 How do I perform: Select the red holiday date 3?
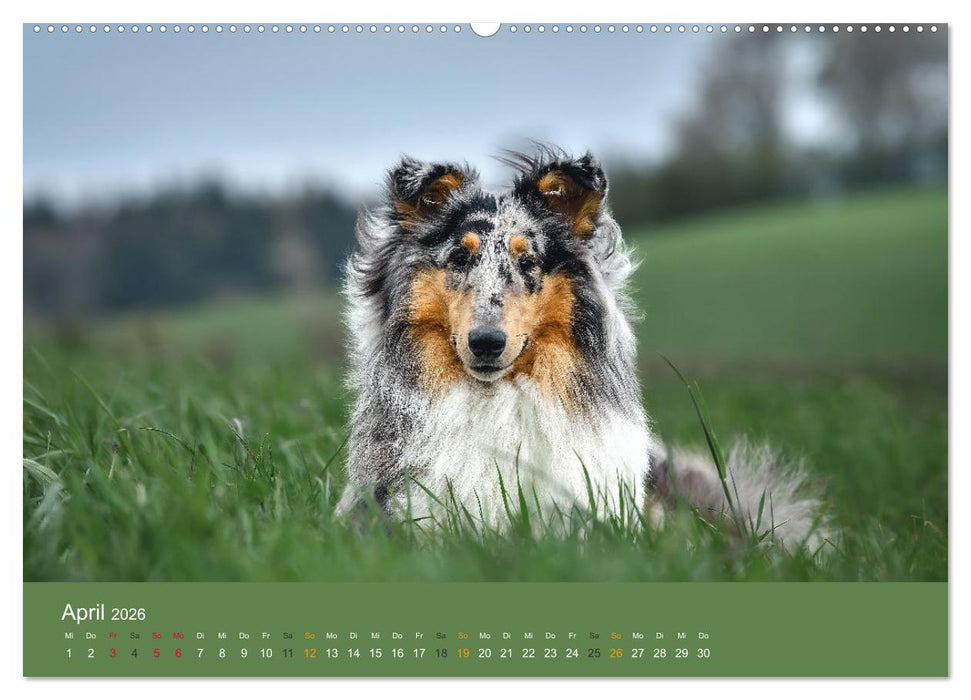pos(111,652)
